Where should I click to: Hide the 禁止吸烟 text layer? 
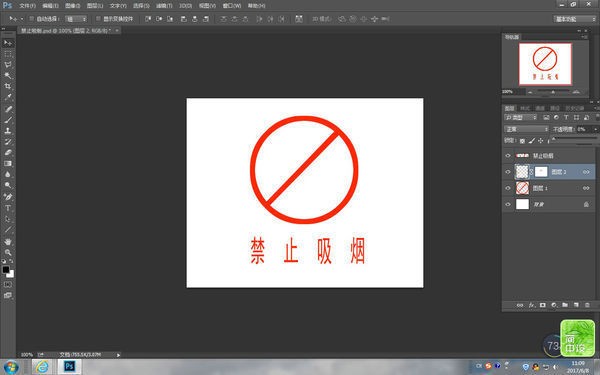tap(508, 156)
